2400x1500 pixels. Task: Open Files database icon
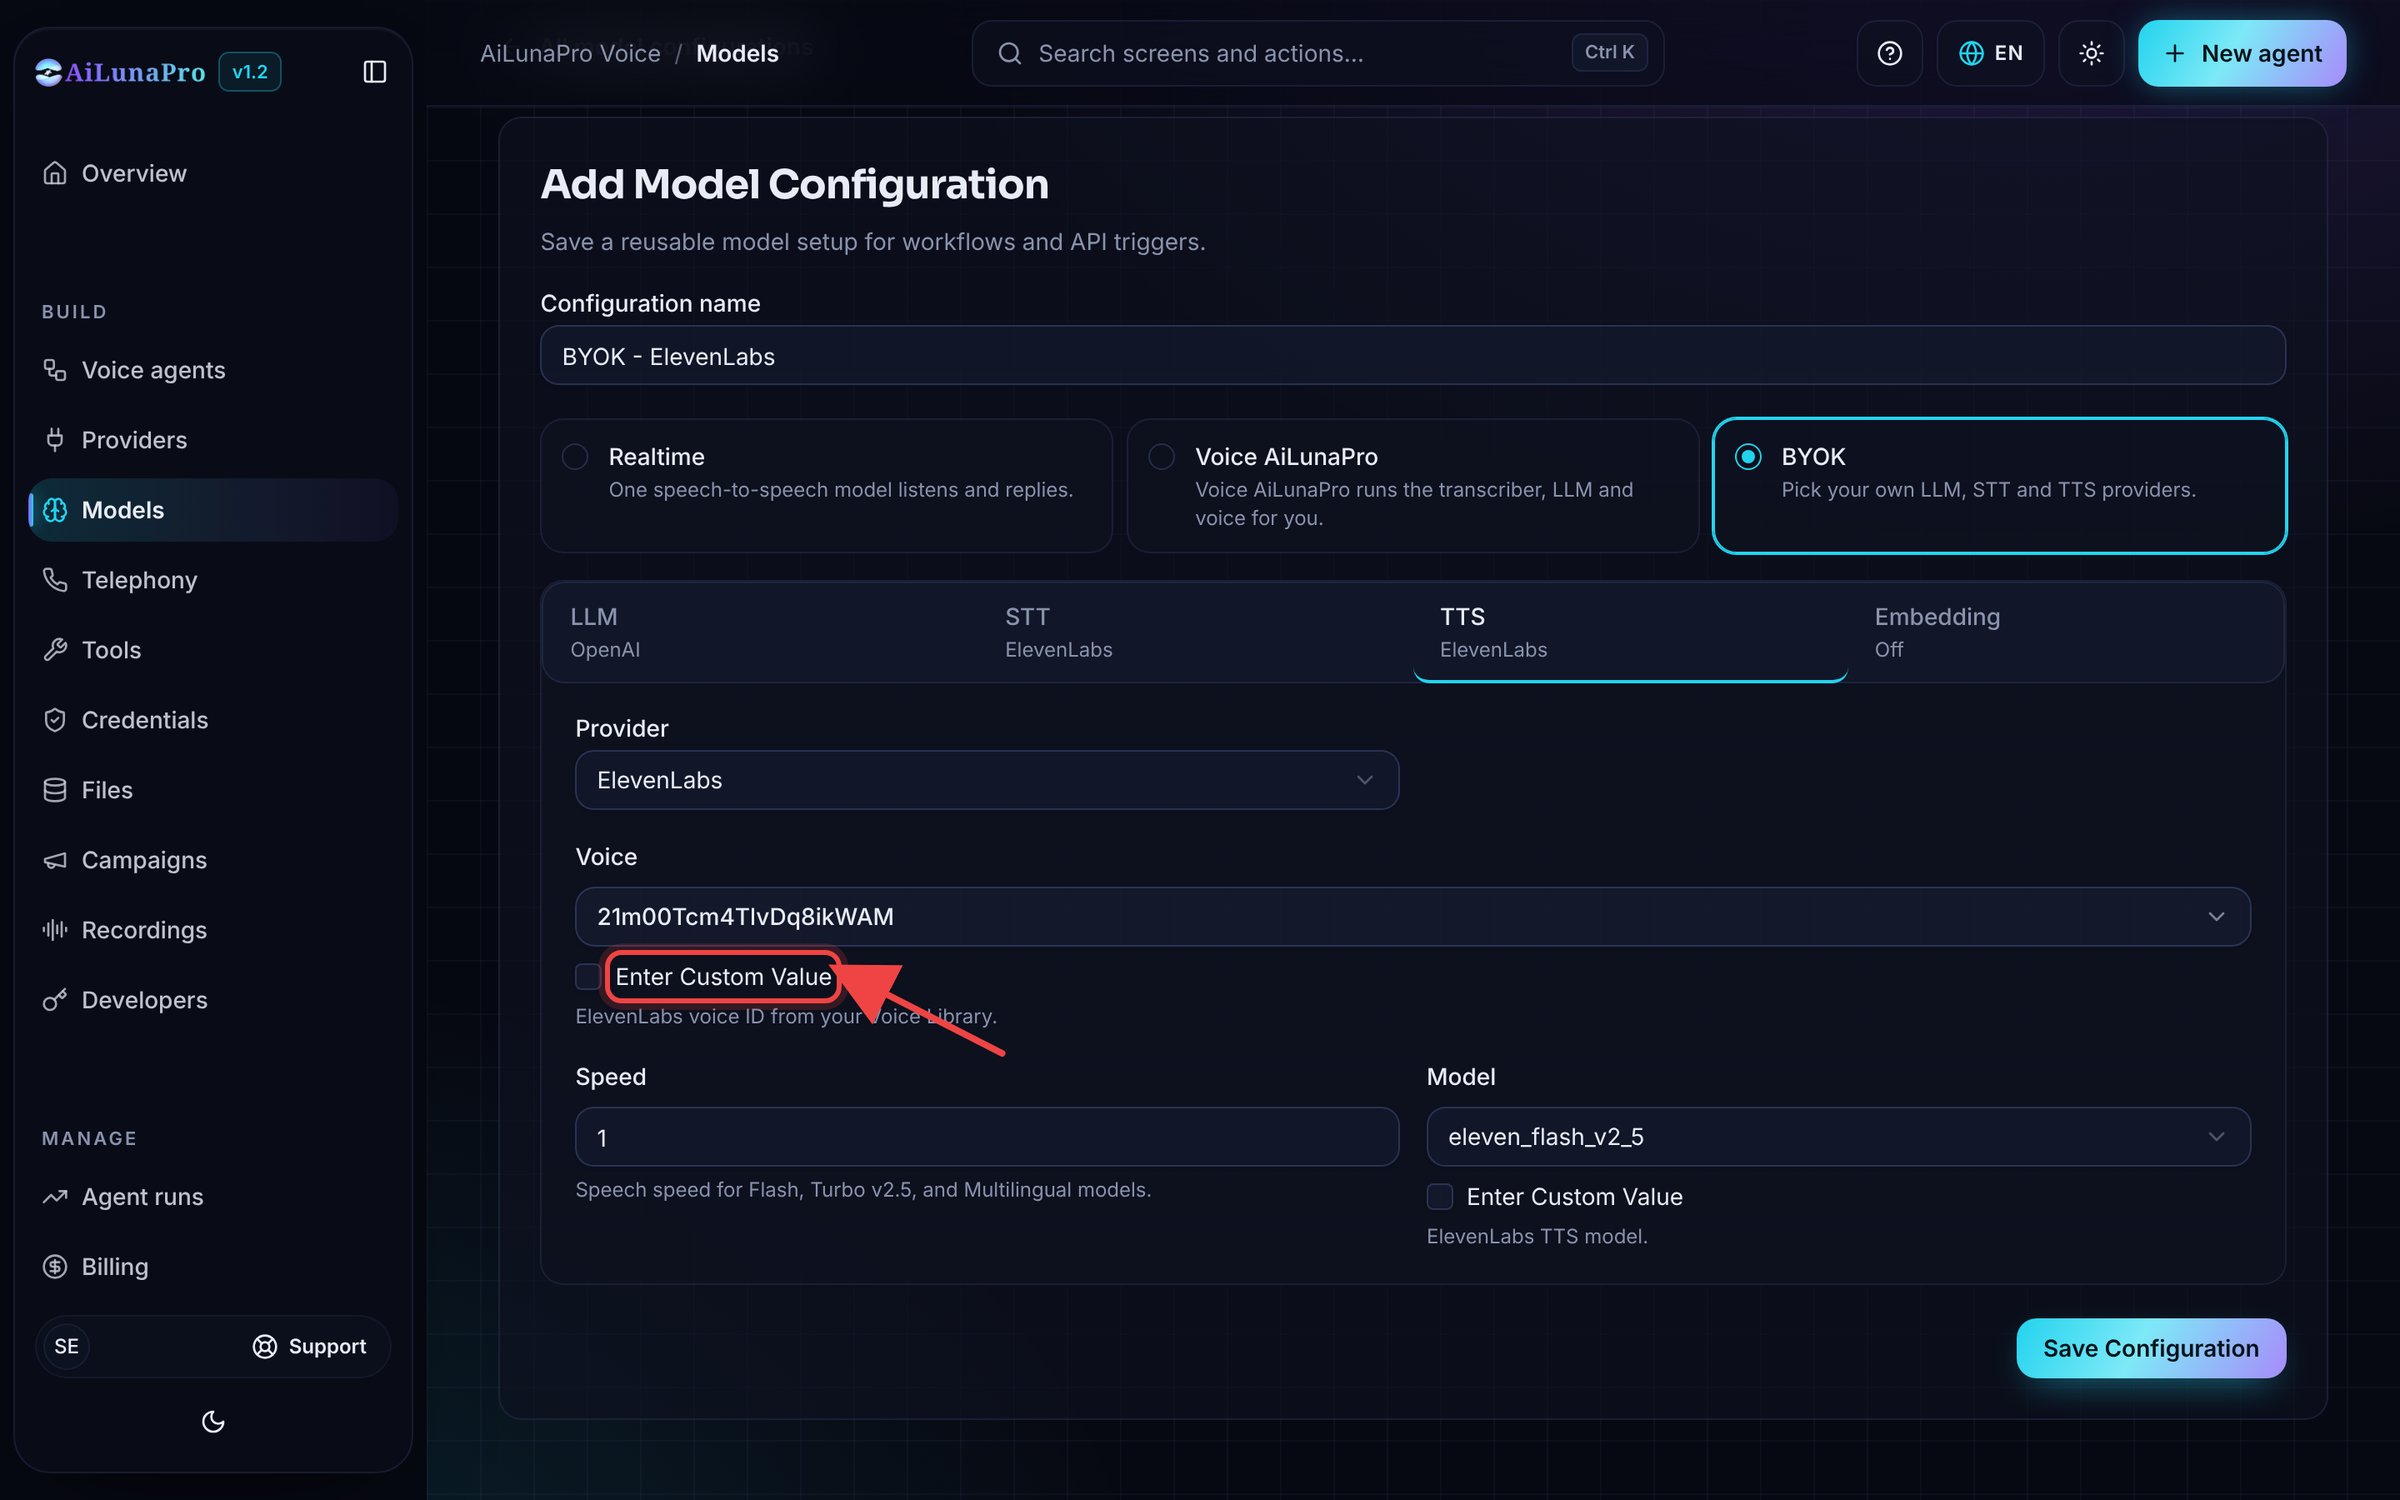pos(55,790)
